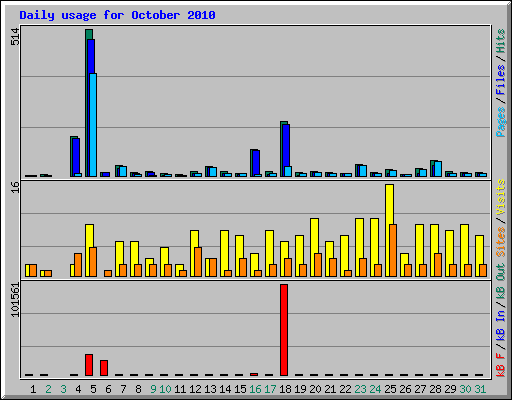Click day label '6' on the x-axis
The image size is (512, 400).
108,389
